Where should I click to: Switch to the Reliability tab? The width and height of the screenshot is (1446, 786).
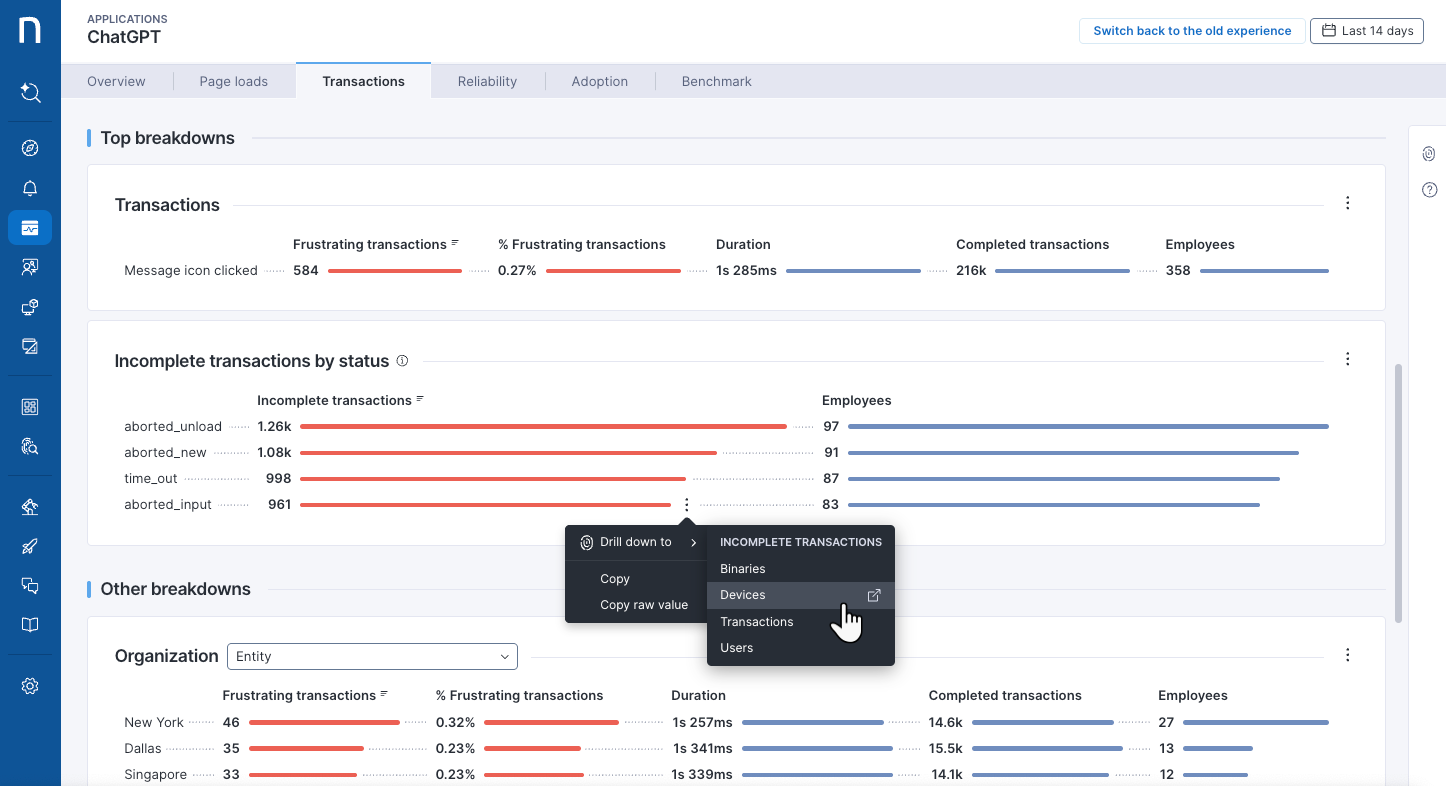pos(487,82)
